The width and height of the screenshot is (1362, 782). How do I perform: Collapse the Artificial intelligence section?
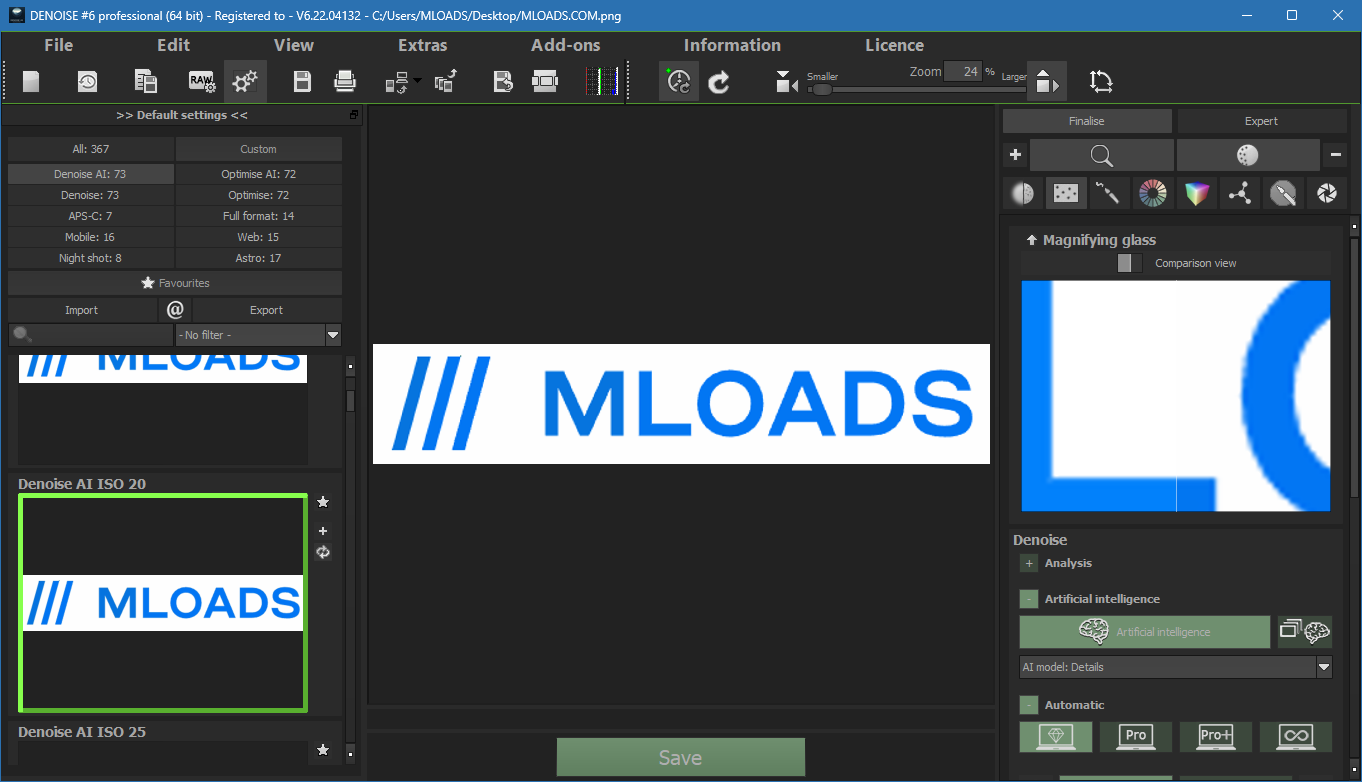(1029, 599)
